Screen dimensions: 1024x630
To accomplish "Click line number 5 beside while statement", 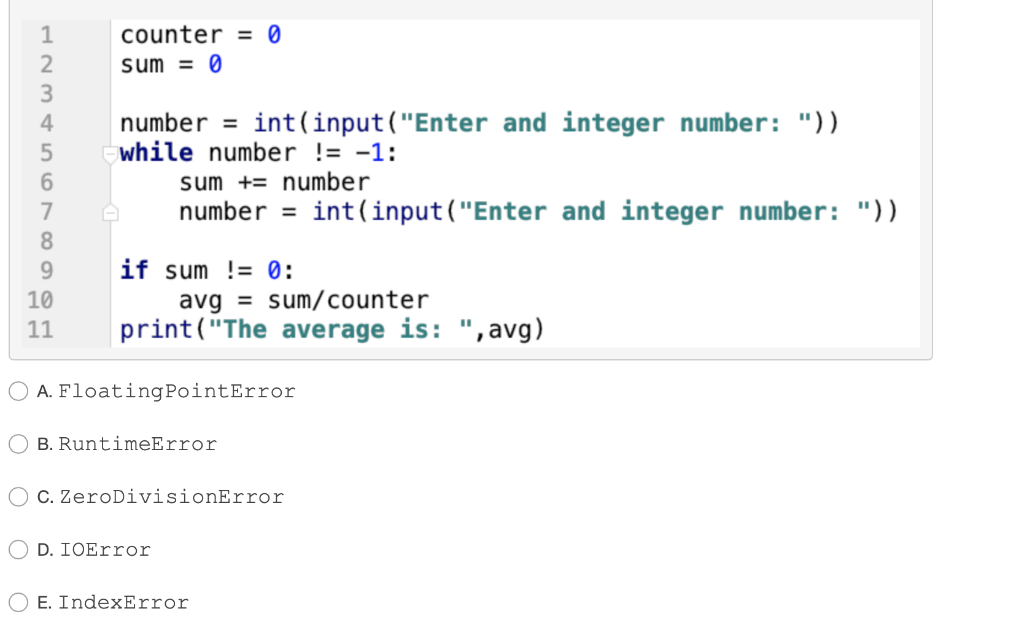I will 48,152.
